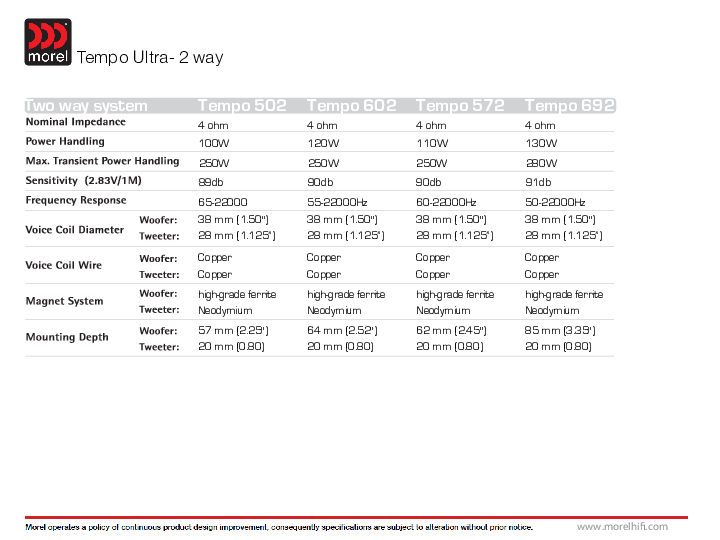Select Tempo 502 frequency '65-22000'
This screenshot has width=720, height=540.
pyautogui.click(x=223, y=202)
